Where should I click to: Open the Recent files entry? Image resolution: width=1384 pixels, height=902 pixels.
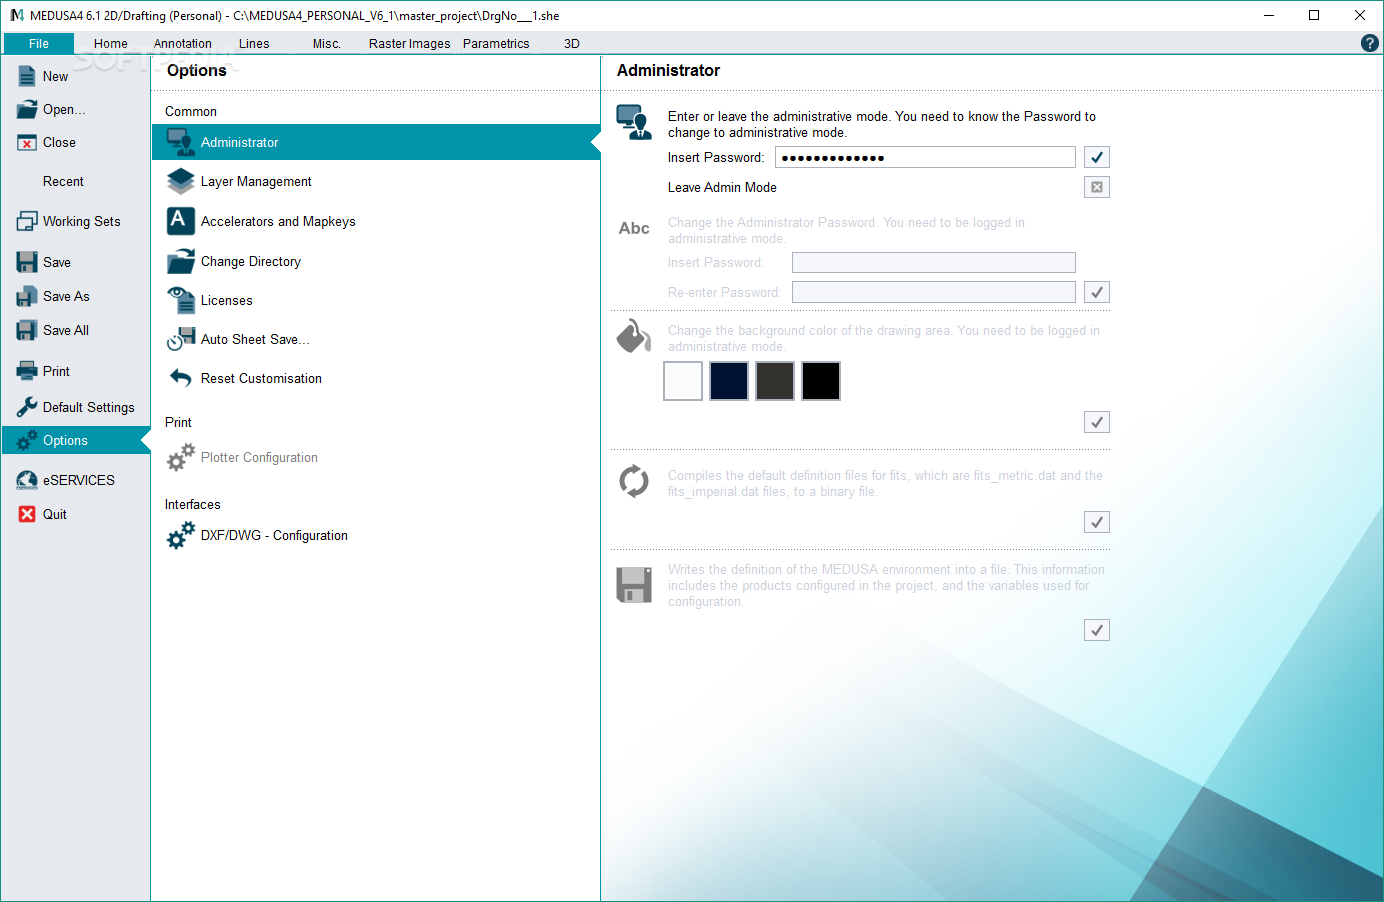tap(63, 182)
